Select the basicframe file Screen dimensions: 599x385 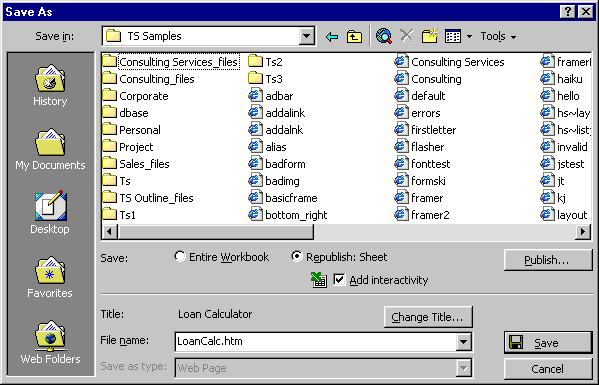tap(283, 198)
